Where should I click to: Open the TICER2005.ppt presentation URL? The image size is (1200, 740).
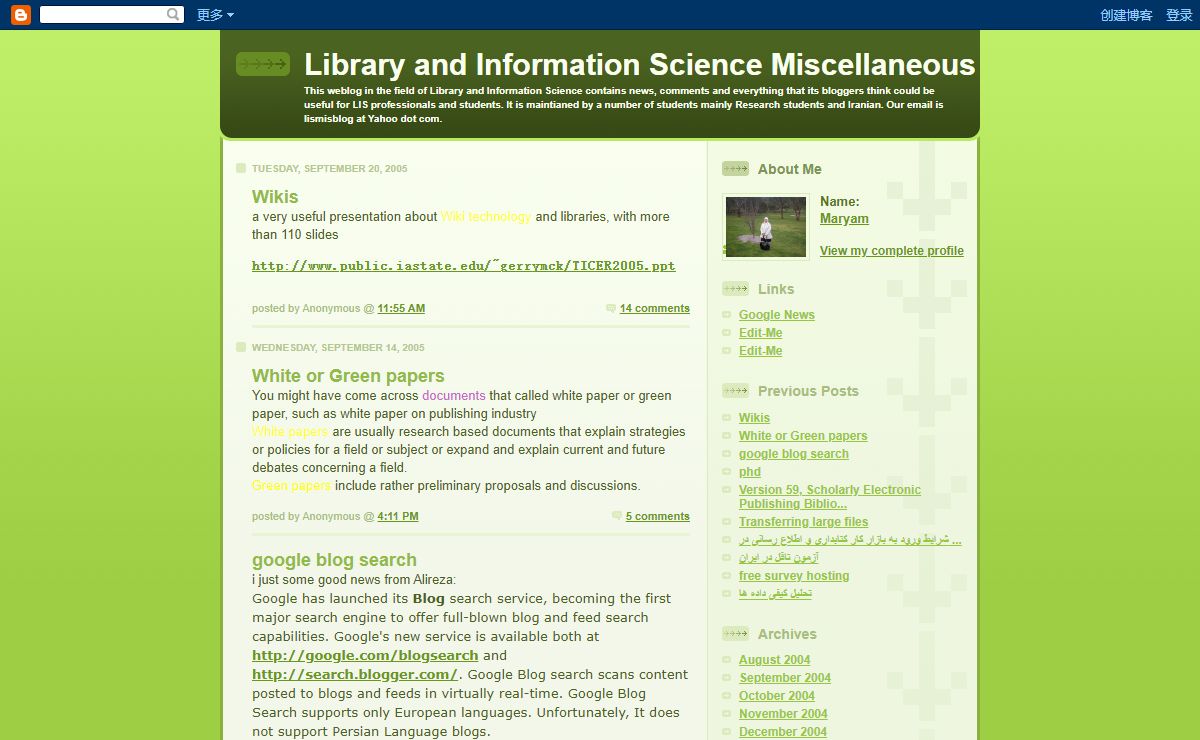tap(463, 266)
